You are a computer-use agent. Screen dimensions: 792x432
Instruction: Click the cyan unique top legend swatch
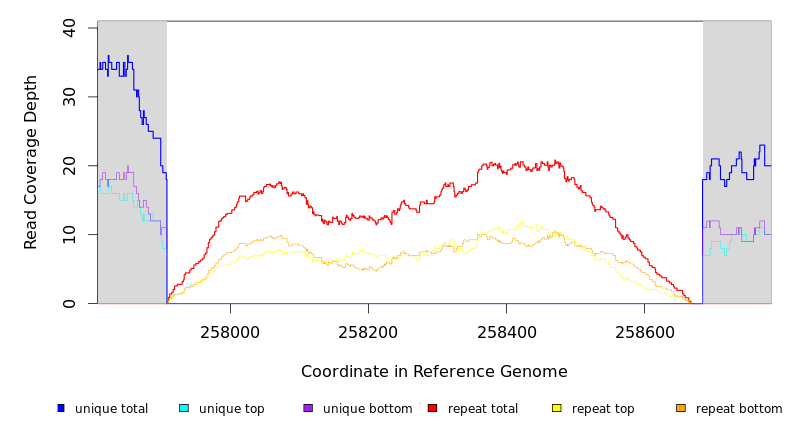tap(184, 408)
